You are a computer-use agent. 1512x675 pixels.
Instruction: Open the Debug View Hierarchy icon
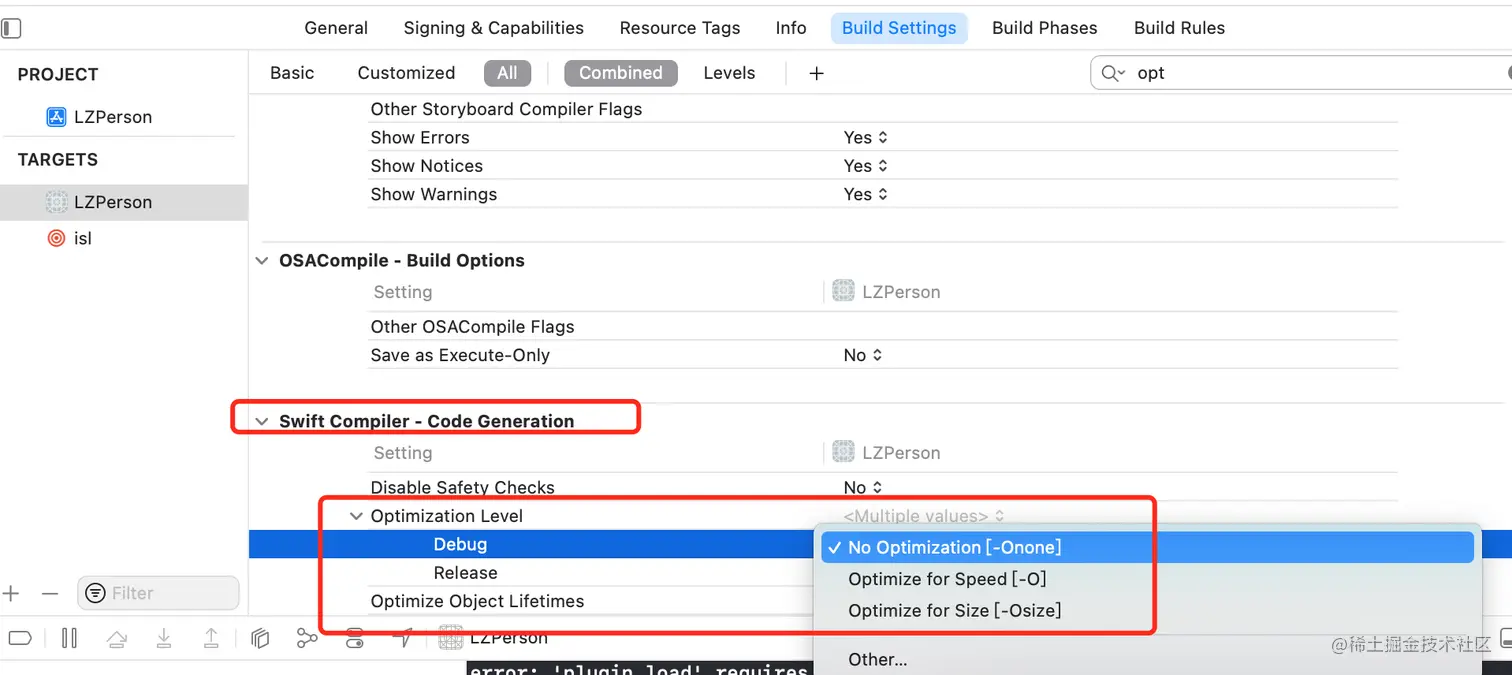[260, 638]
